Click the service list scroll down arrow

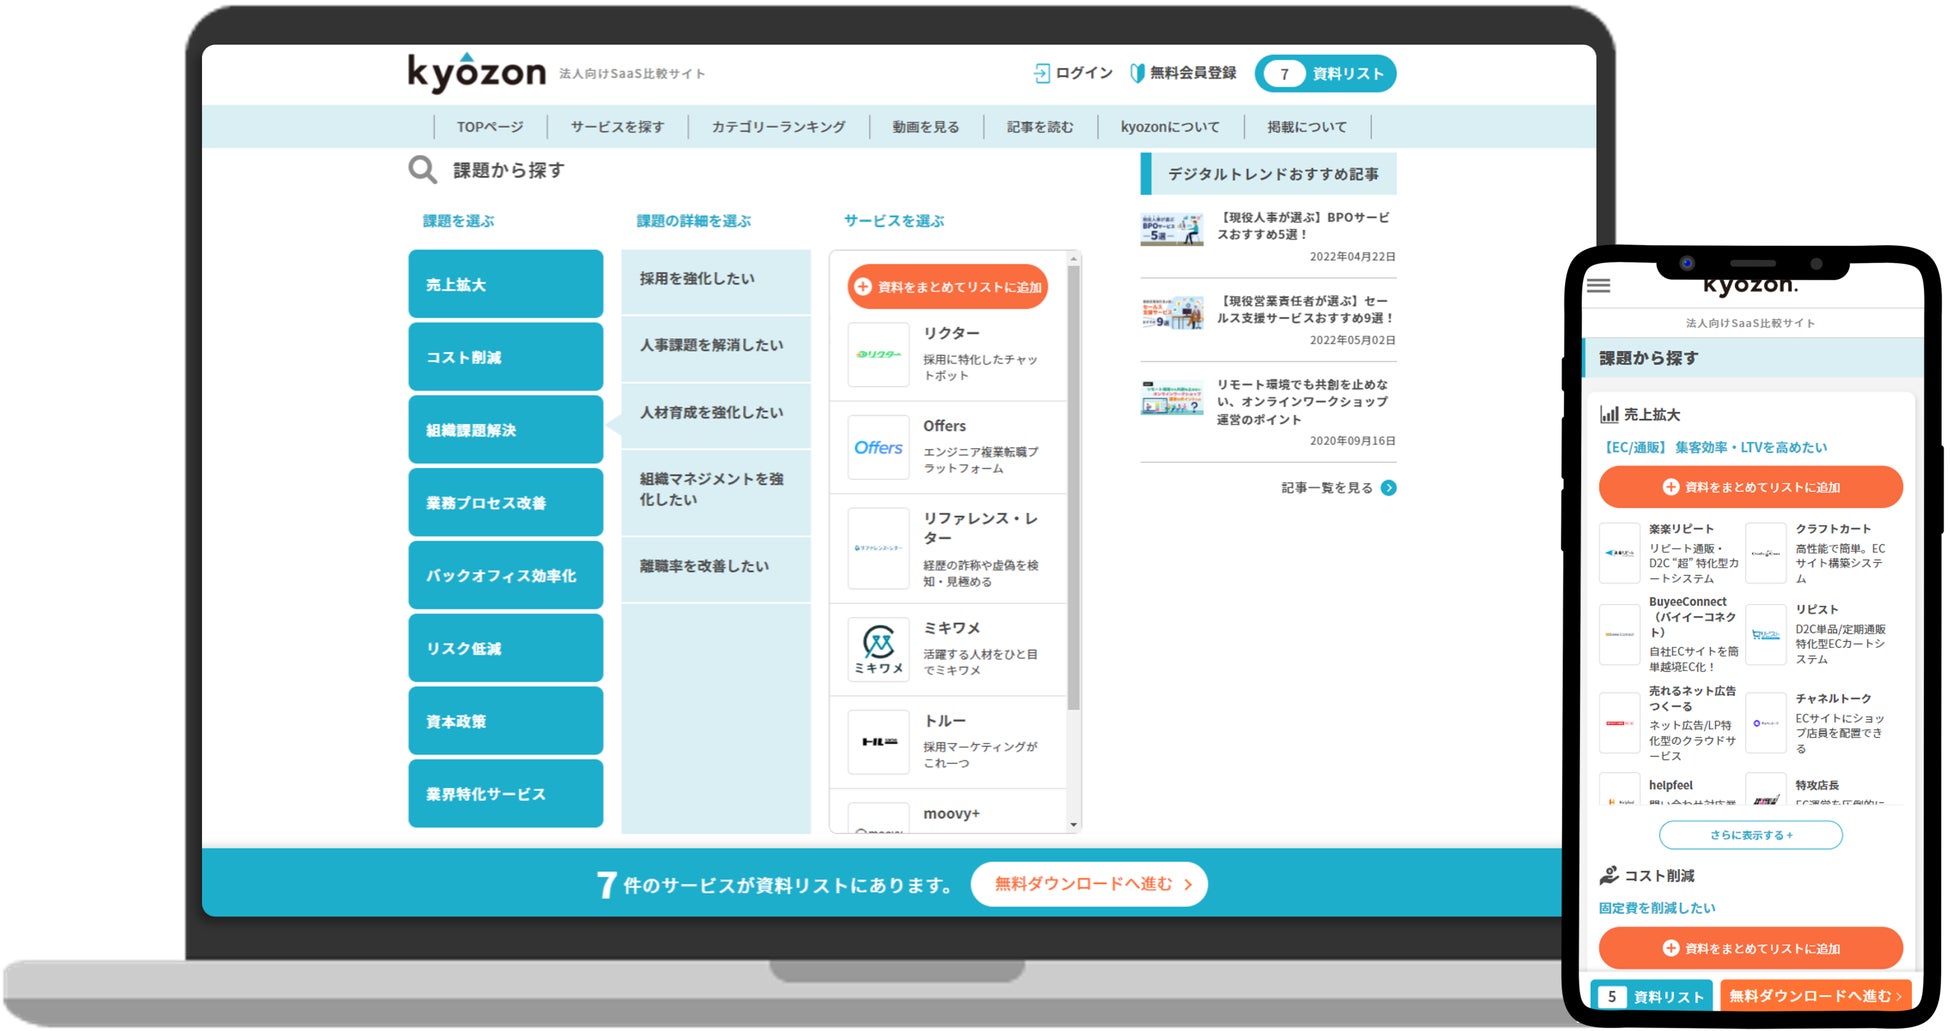1074,825
